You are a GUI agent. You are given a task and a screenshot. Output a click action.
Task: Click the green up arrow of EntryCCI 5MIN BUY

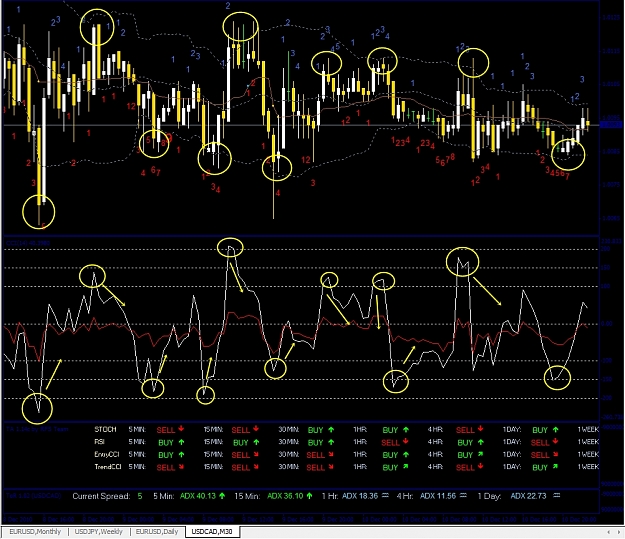click(181, 454)
